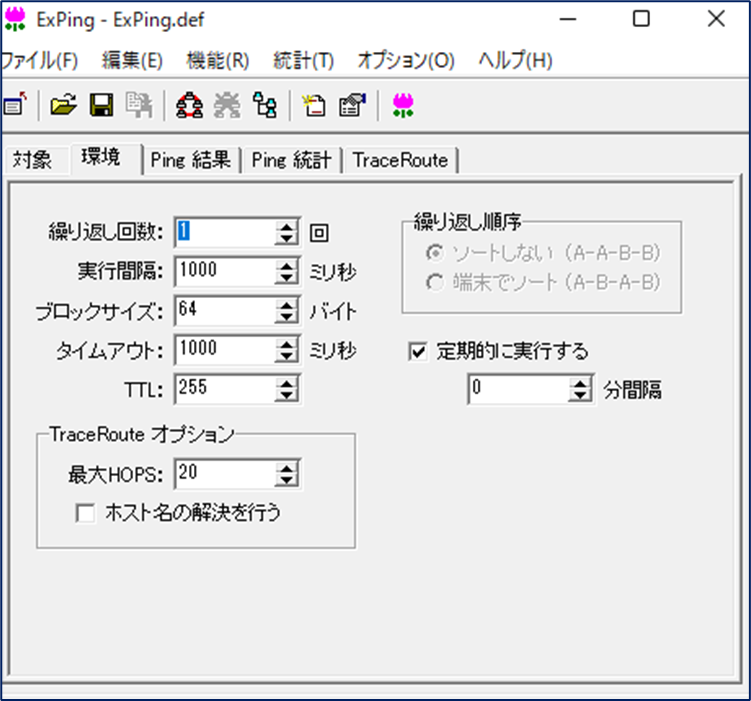Increase TTL value with the up arrow
The height and width of the screenshot is (701, 751).
287,384
